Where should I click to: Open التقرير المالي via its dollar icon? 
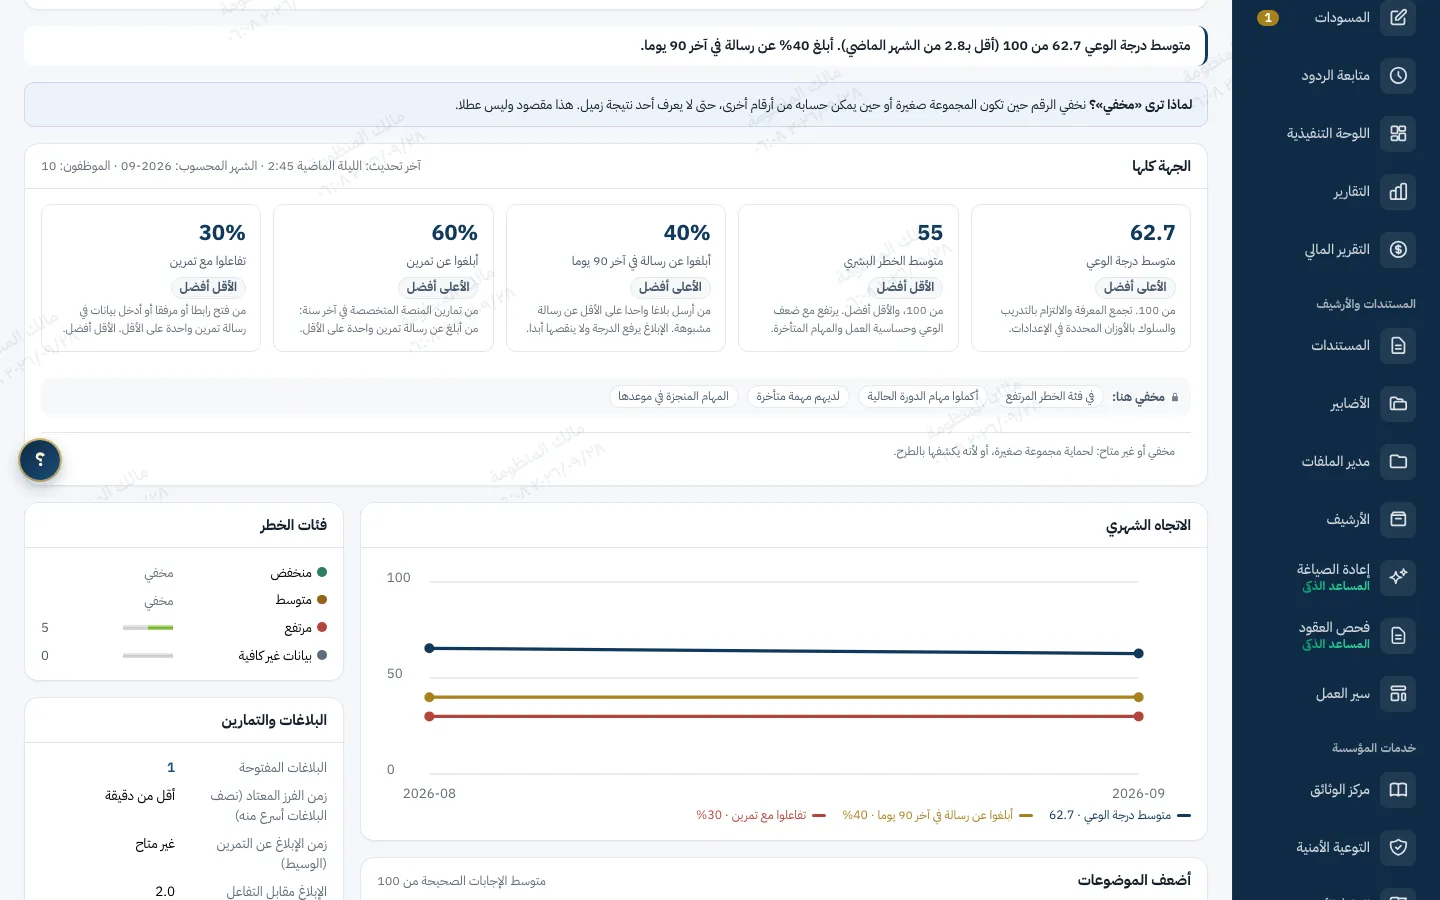tap(1398, 250)
